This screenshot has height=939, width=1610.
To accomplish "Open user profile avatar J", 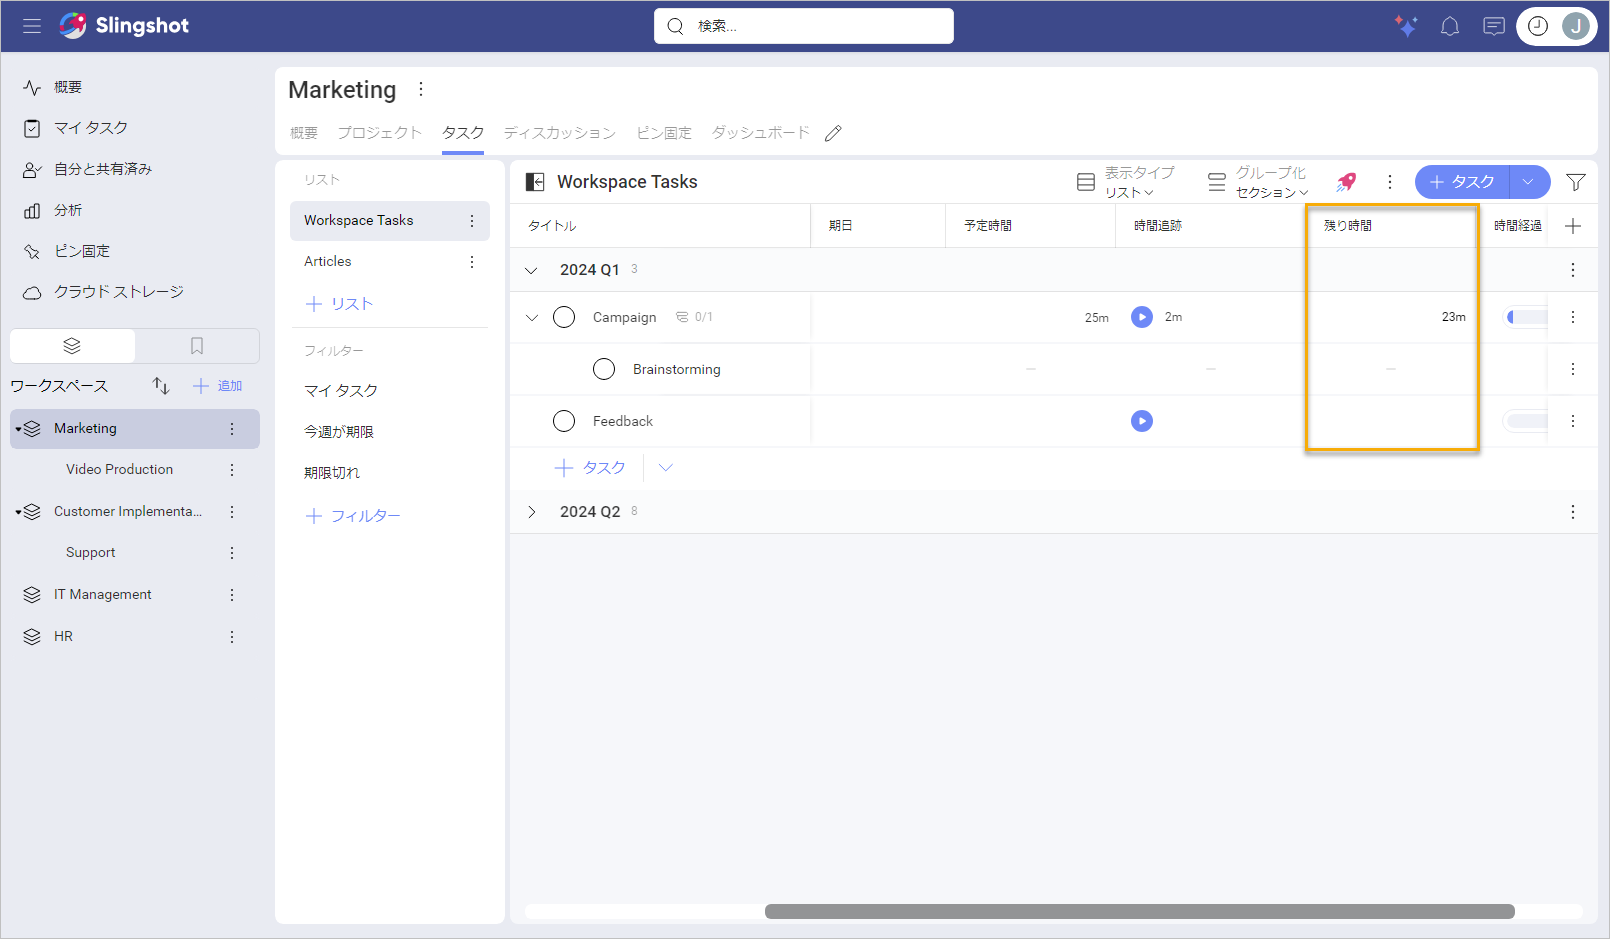I will [1576, 26].
